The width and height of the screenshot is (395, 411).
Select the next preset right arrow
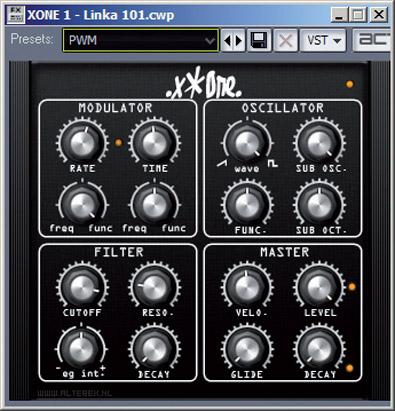pos(239,41)
